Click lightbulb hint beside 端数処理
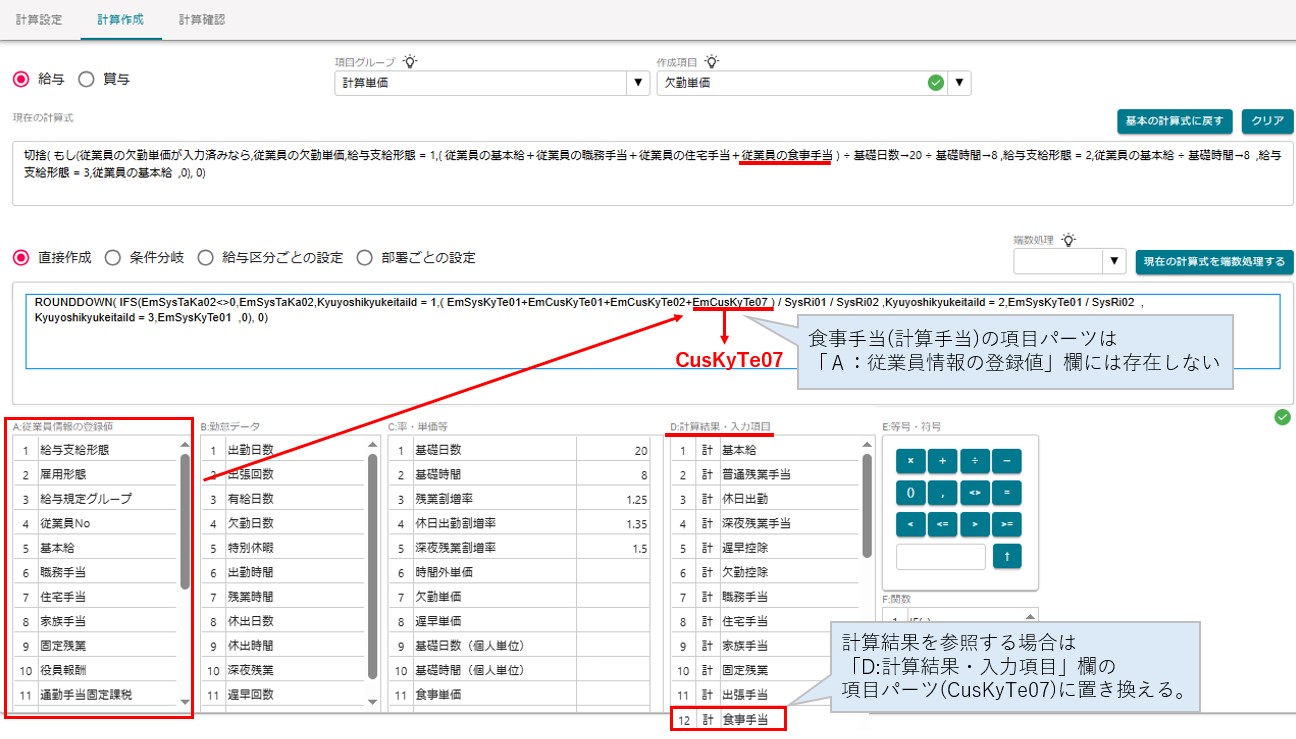1296x739 pixels. [1069, 239]
